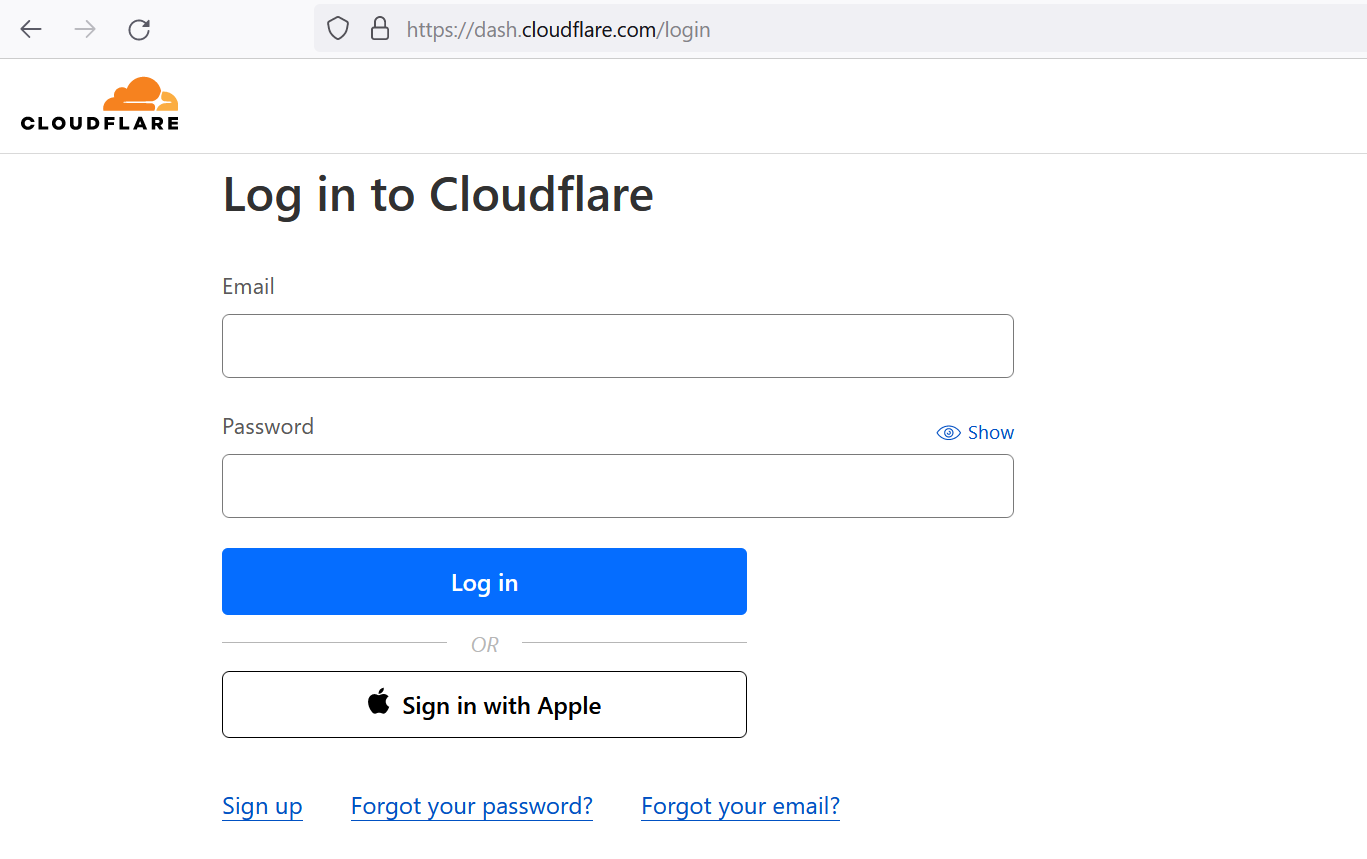Select the URL in the address bar
Screen dimensions: 1367x859
pos(558,29)
